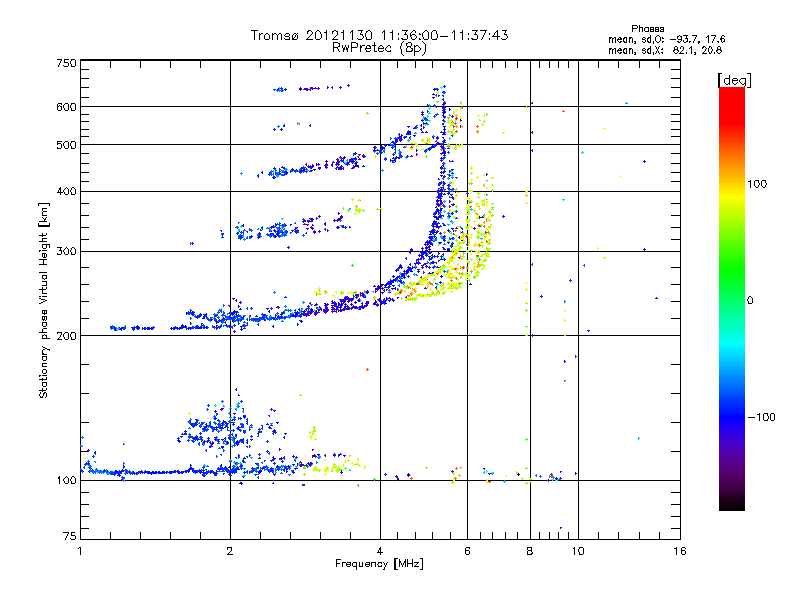Click the y-axis tick label '75'

point(70,536)
